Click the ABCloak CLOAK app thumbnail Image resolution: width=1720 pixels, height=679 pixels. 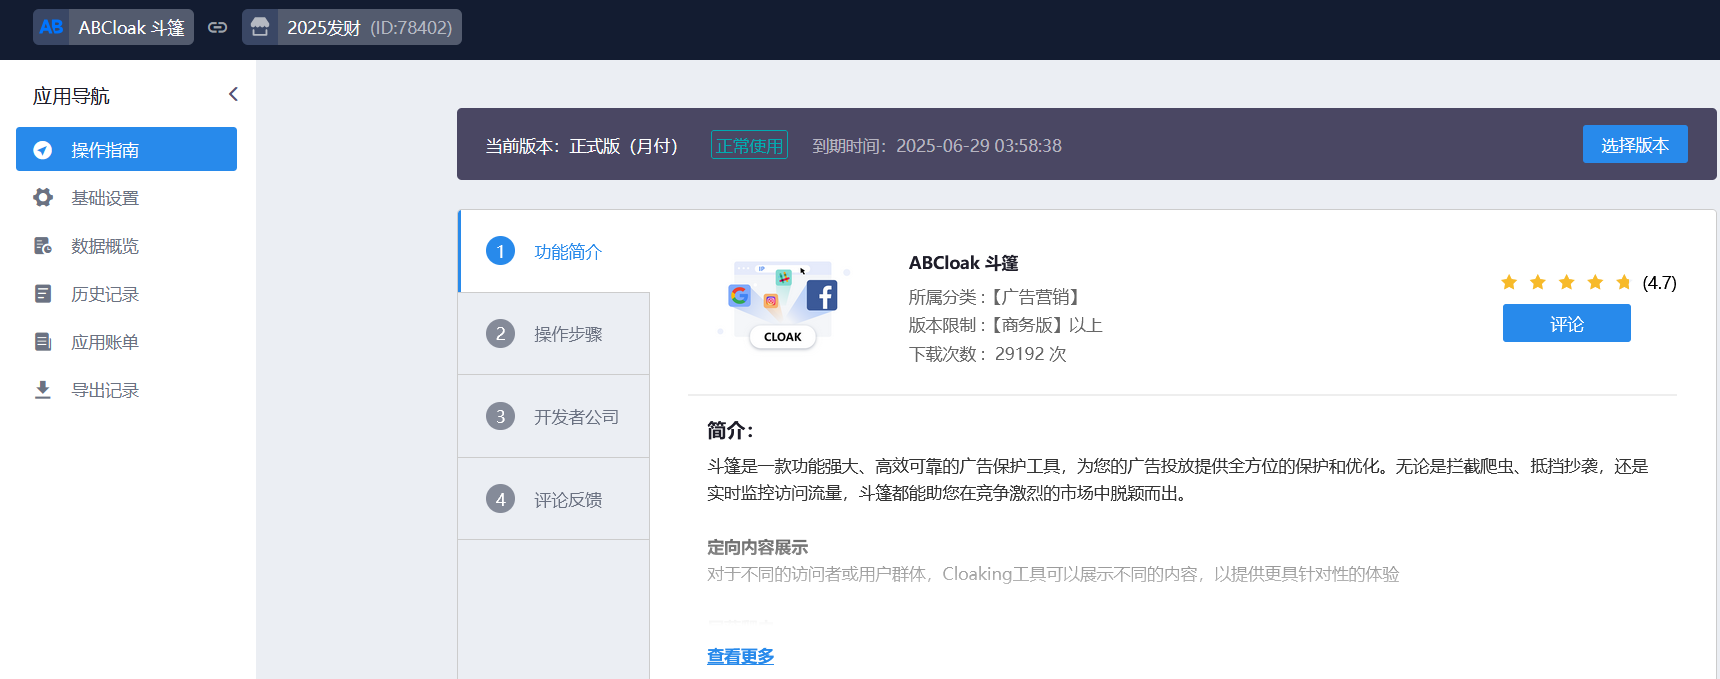click(x=783, y=303)
